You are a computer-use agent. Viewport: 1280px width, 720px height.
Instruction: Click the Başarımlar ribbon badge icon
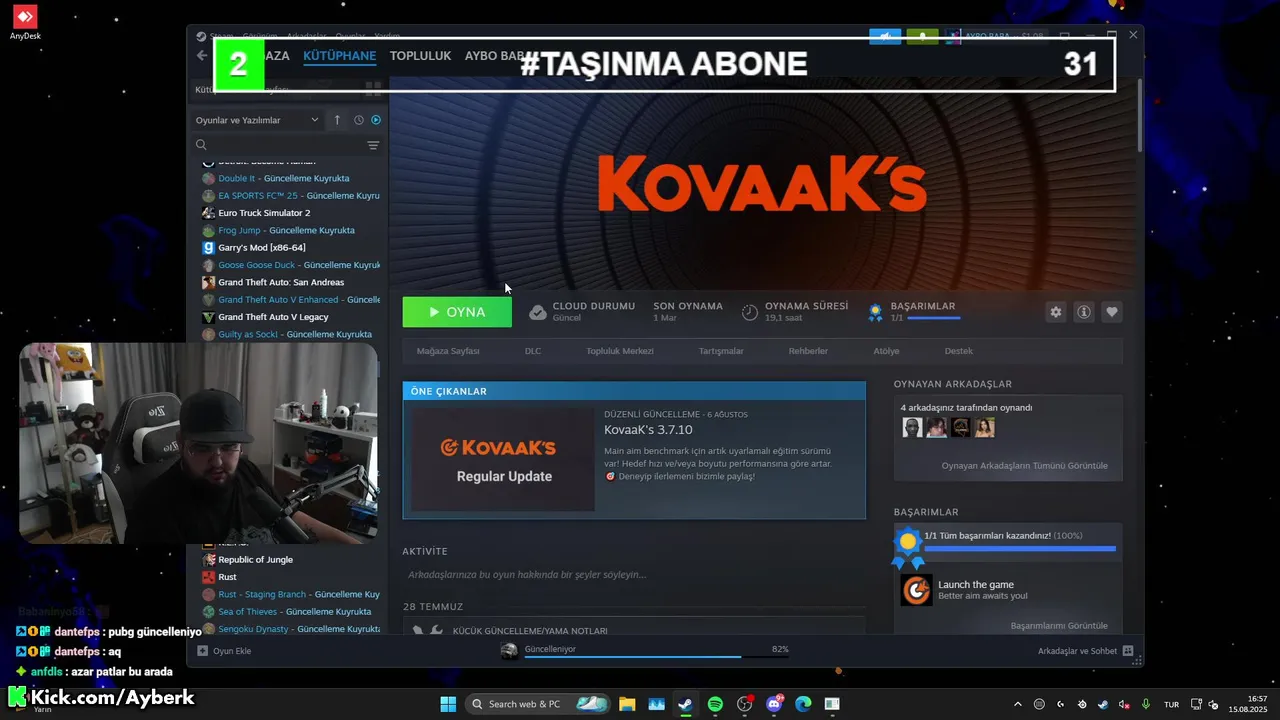click(x=875, y=312)
